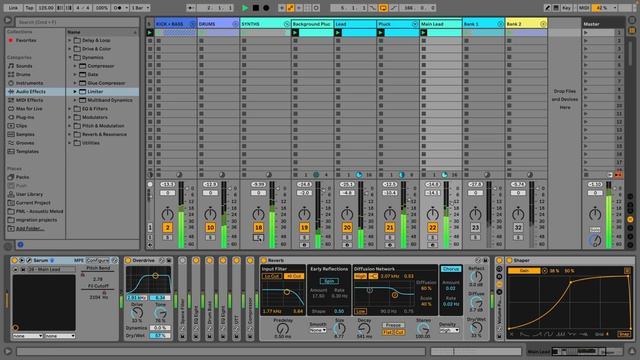Adjust the Overdrive Drive knob

point(137,313)
